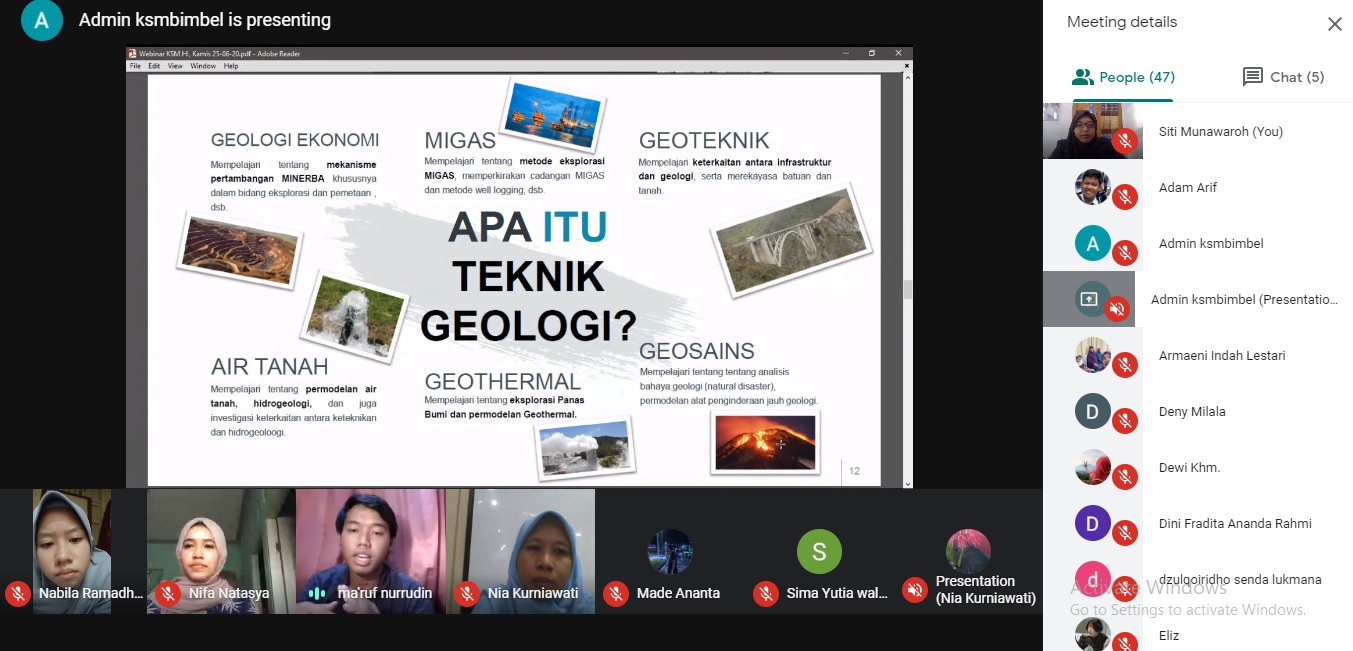
Task: Click the muted audio icon on Admin ksmbimbel presentation
Action: coord(1117,309)
